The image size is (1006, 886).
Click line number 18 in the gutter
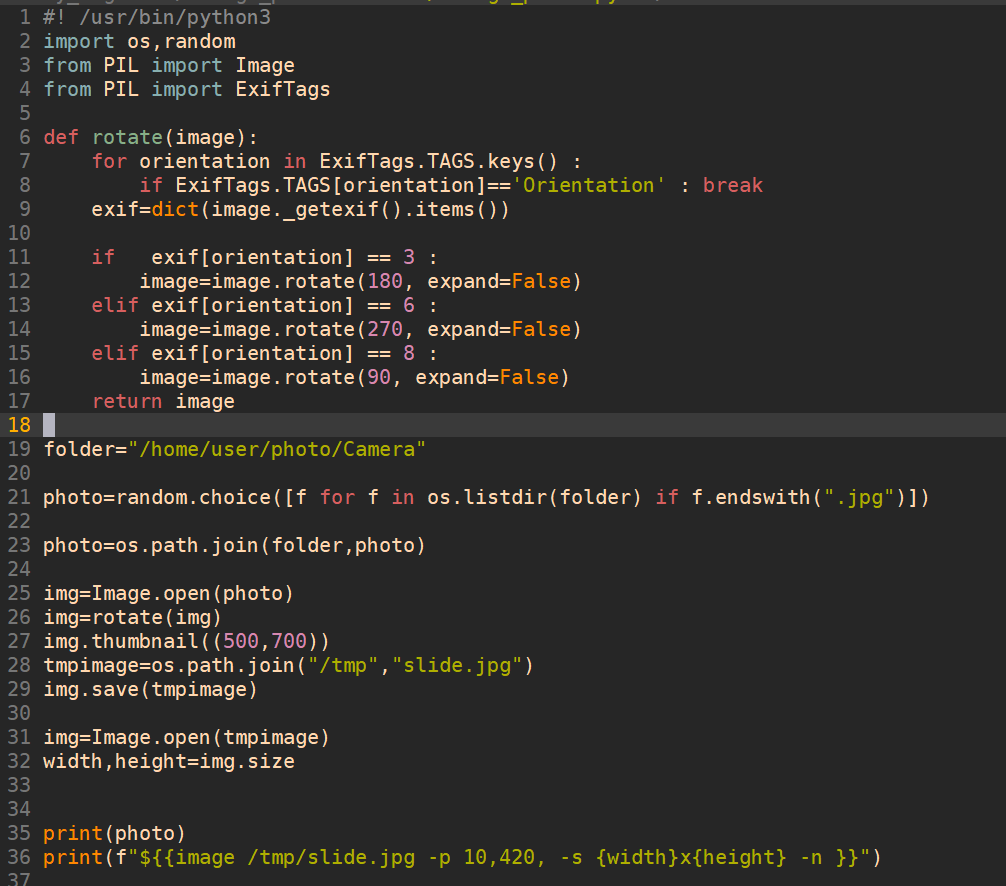19,425
